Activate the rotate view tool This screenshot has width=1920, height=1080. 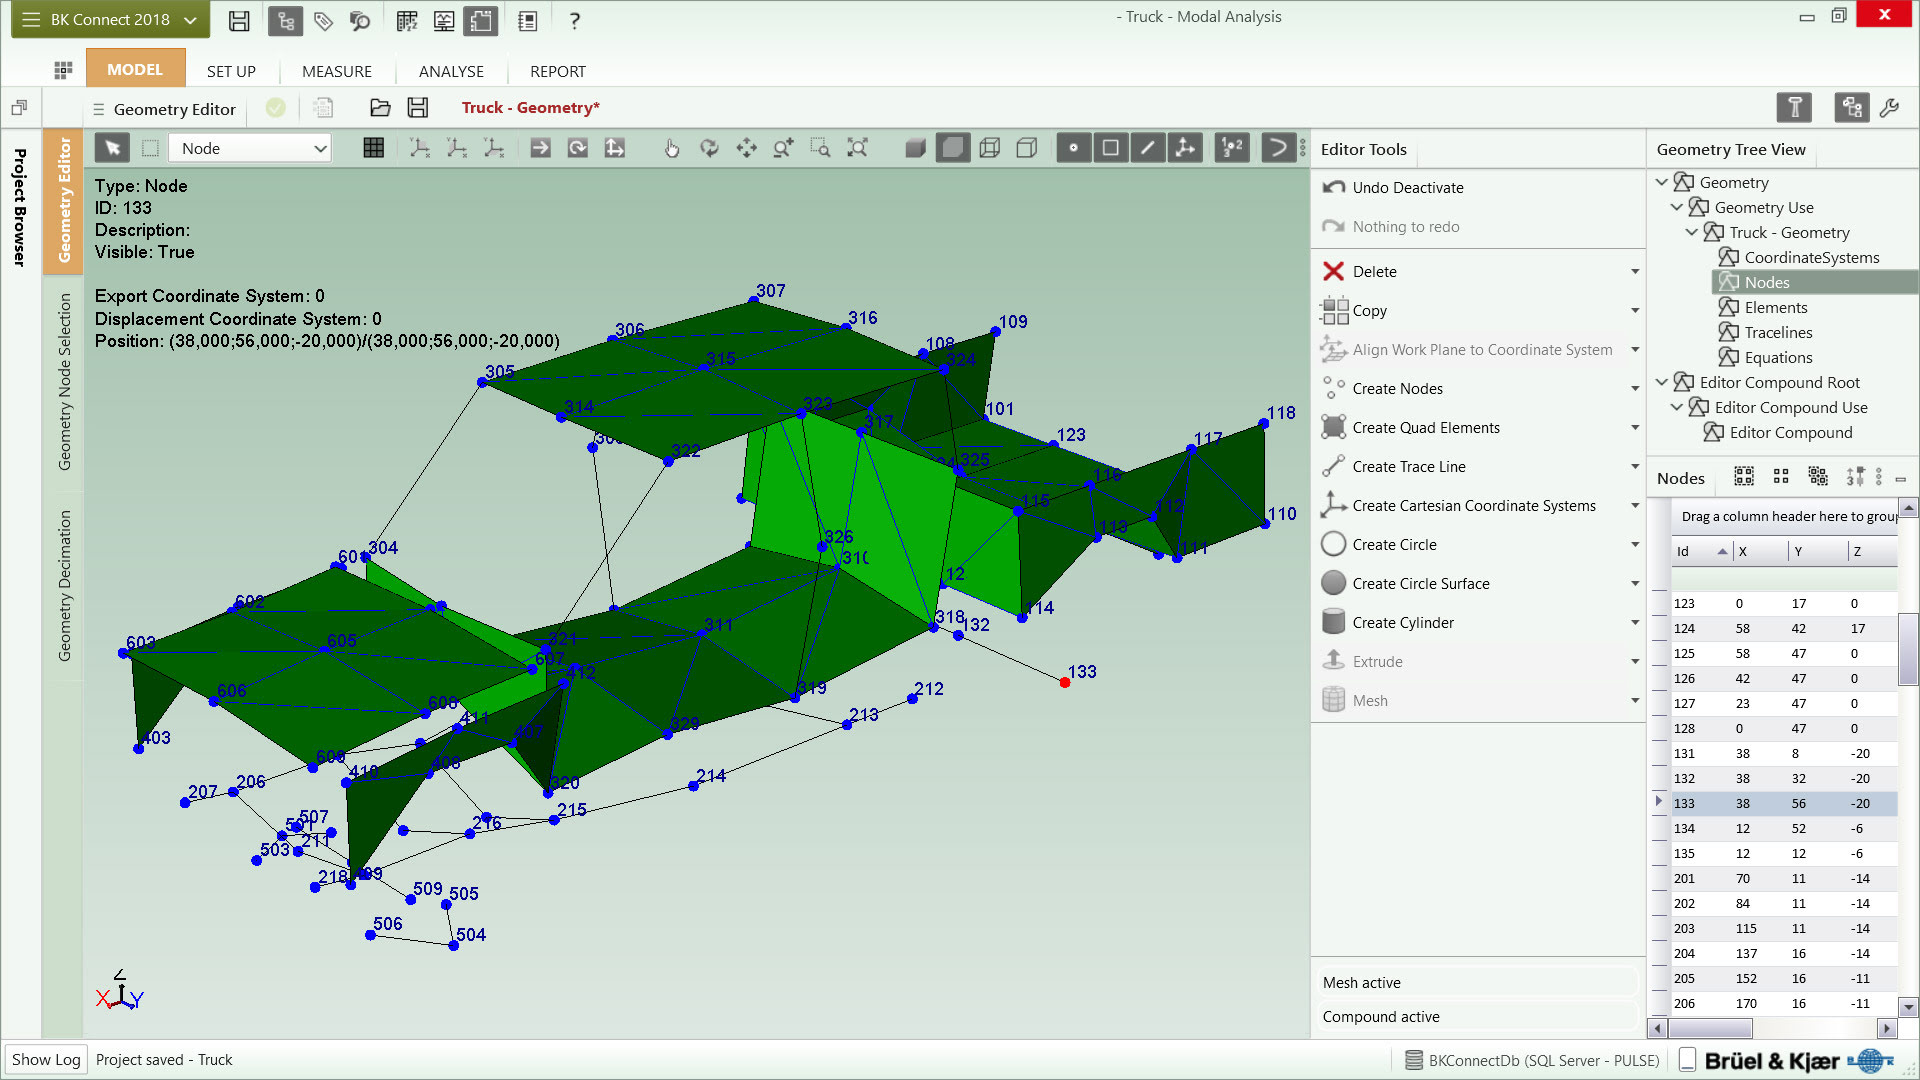point(709,148)
